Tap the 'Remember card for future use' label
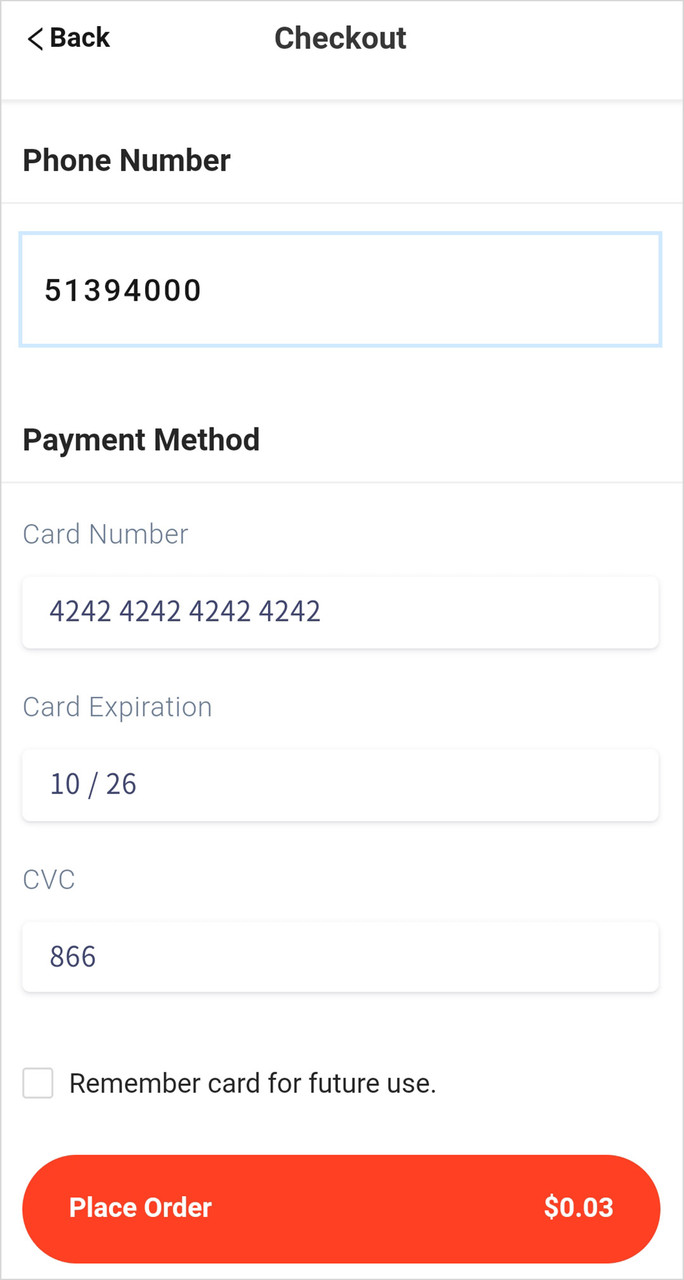 pyautogui.click(x=253, y=1083)
